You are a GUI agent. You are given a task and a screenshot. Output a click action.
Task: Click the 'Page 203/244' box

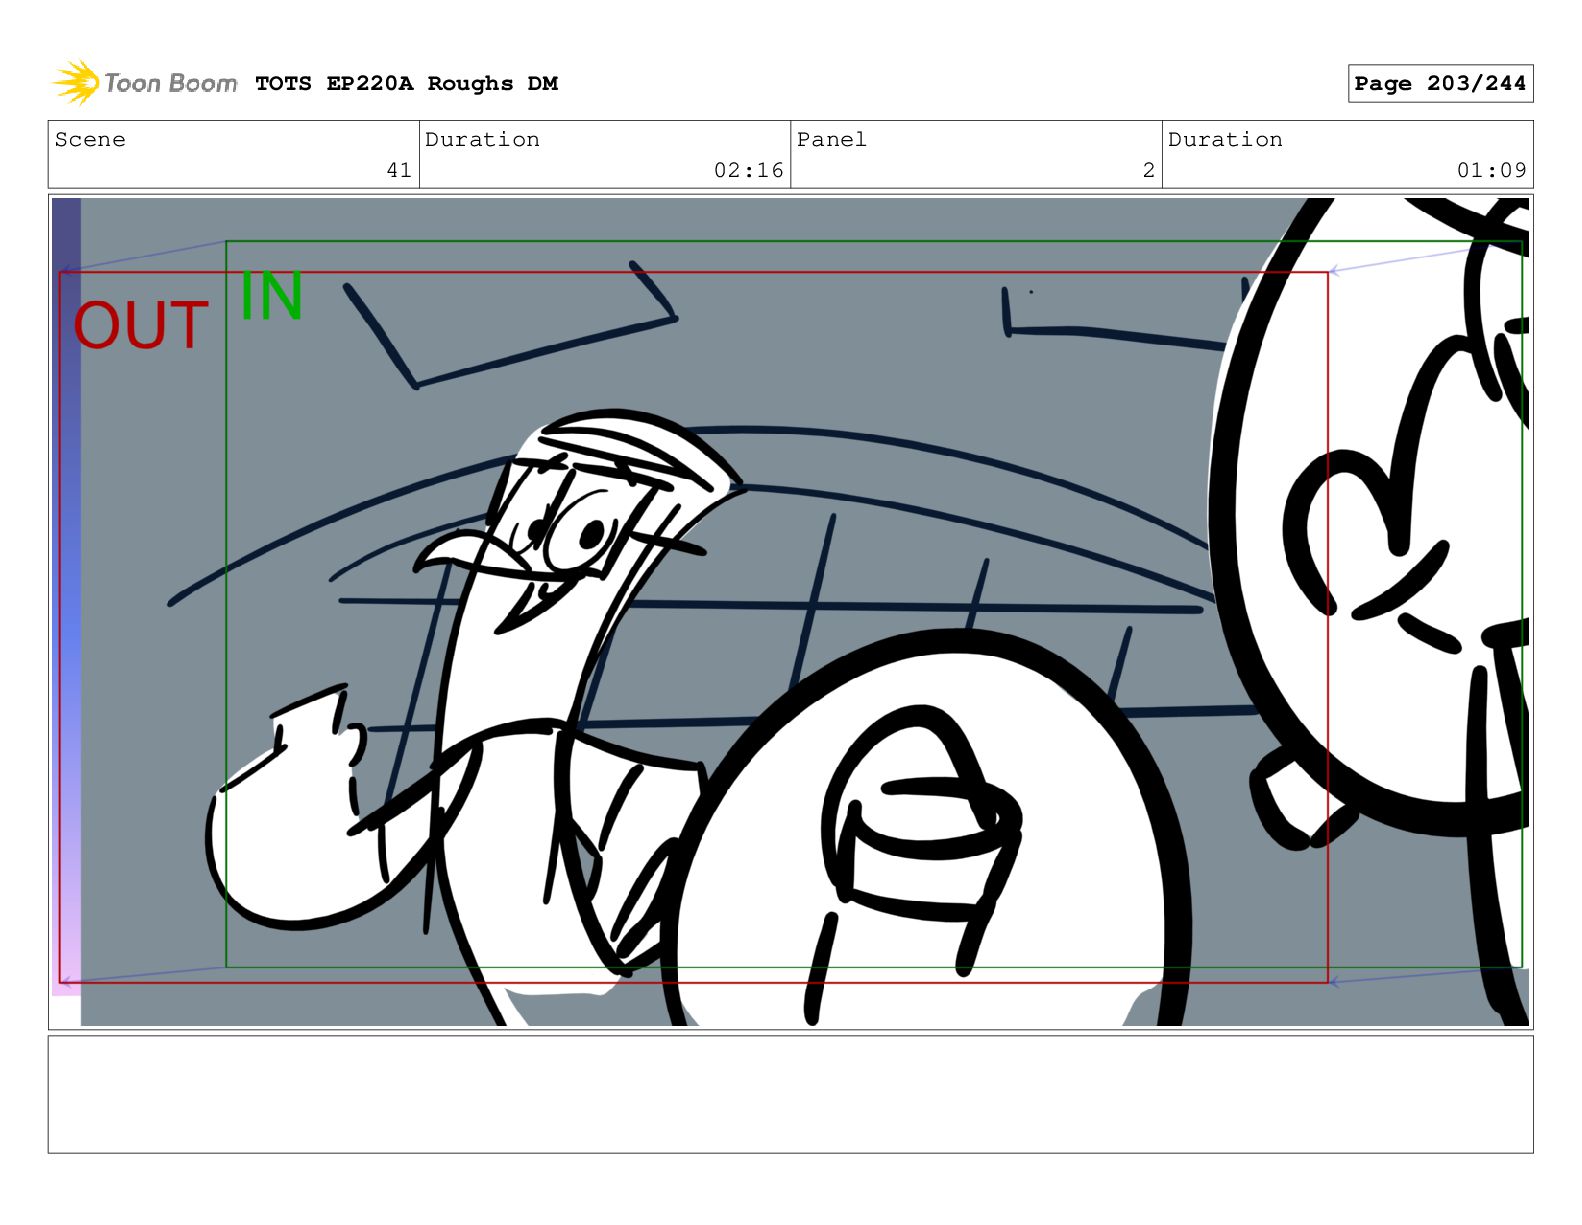click(1440, 84)
